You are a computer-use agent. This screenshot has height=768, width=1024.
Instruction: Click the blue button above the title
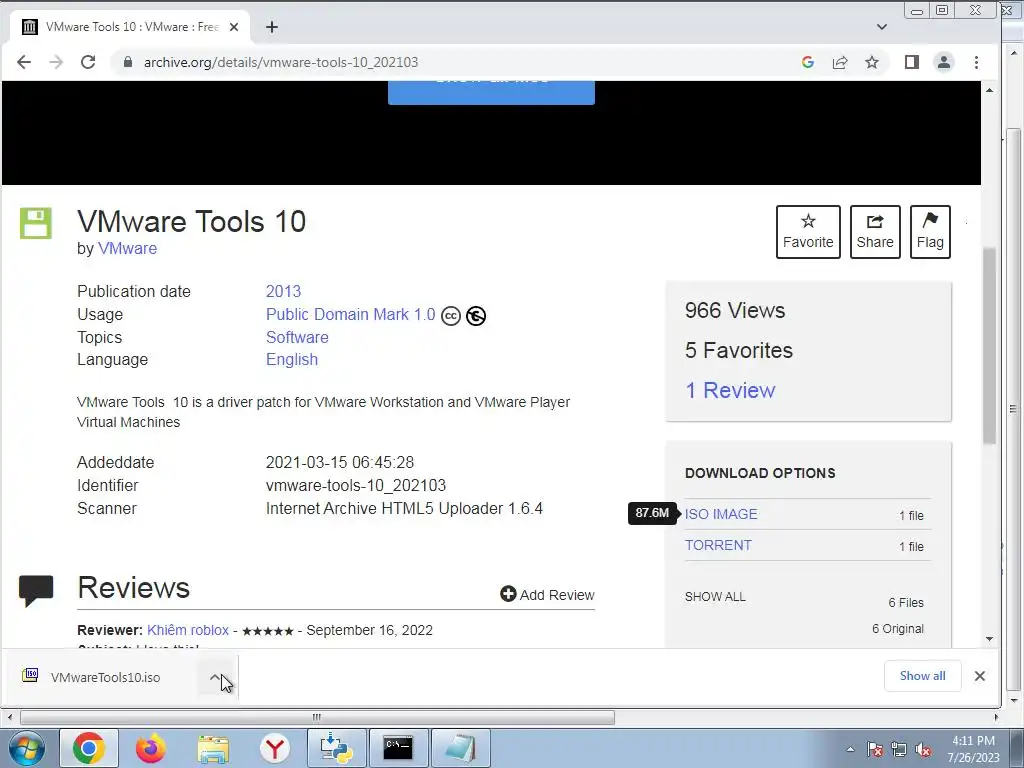point(491,92)
